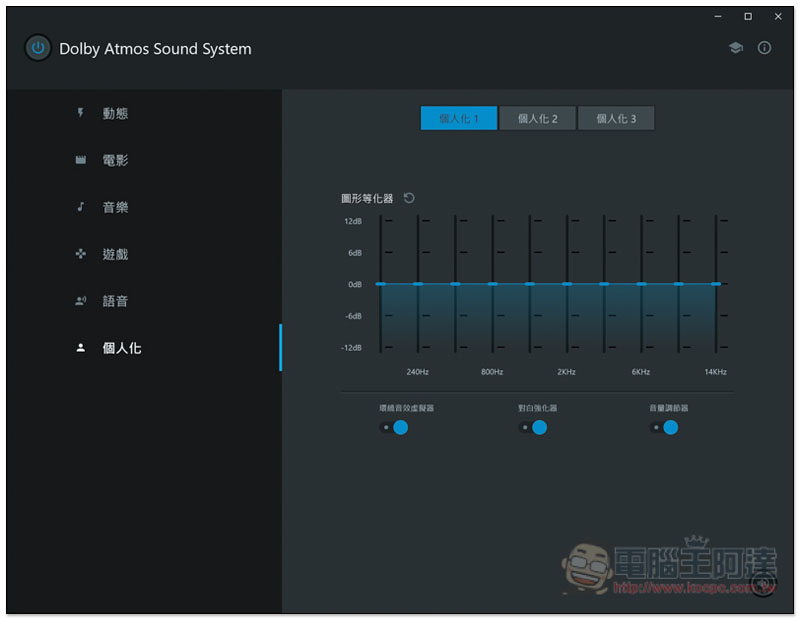Click the -6dB scale label
Image resolution: width=800 pixels, height=621 pixels.
point(354,316)
